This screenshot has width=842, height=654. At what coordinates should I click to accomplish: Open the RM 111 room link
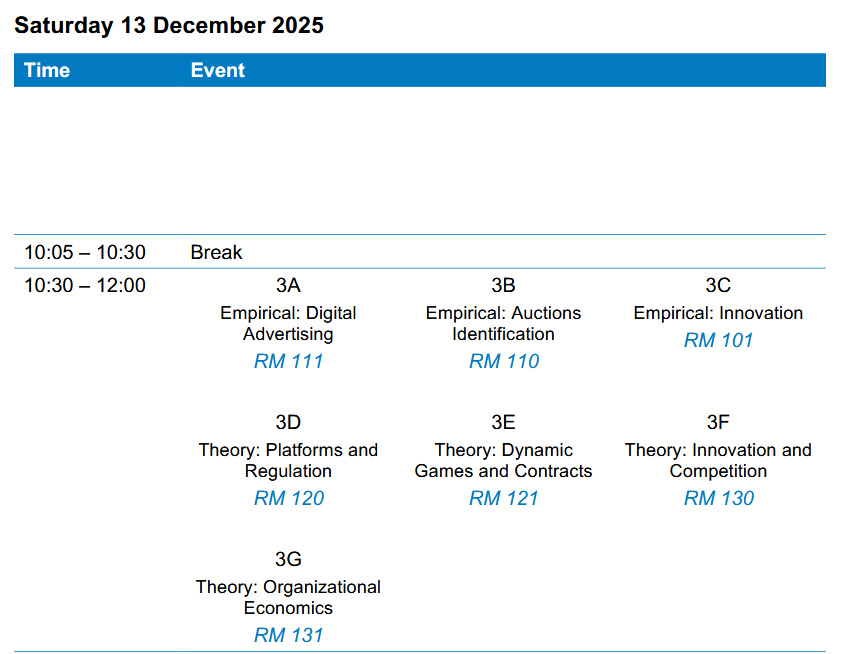288,362
